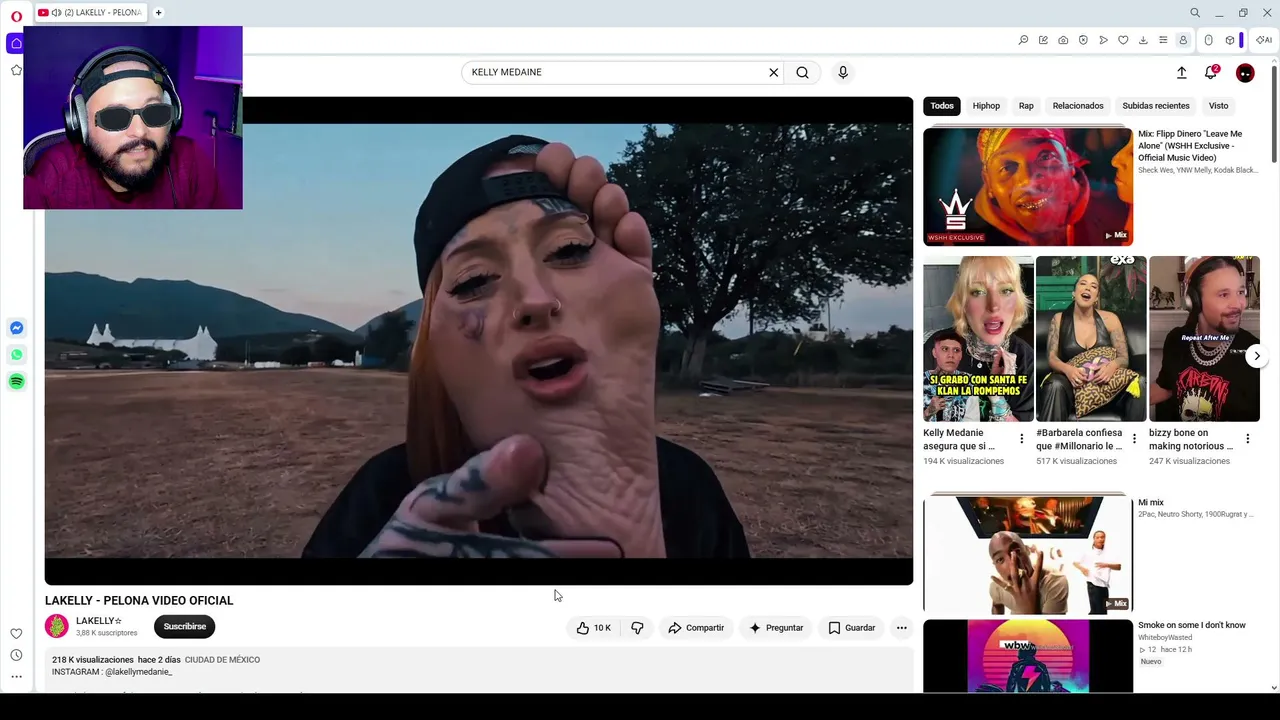The image size is (1280, 720).
Task: Open Bookmarks star in Opera sidebar
Action: [x=16, y=70]
